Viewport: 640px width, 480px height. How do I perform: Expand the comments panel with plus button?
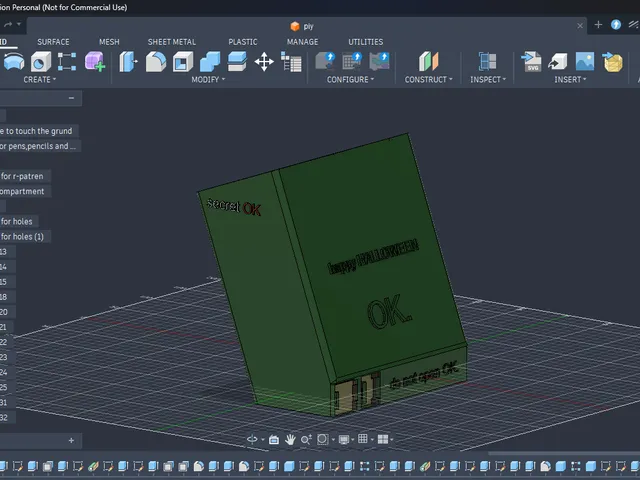(71, 440)
